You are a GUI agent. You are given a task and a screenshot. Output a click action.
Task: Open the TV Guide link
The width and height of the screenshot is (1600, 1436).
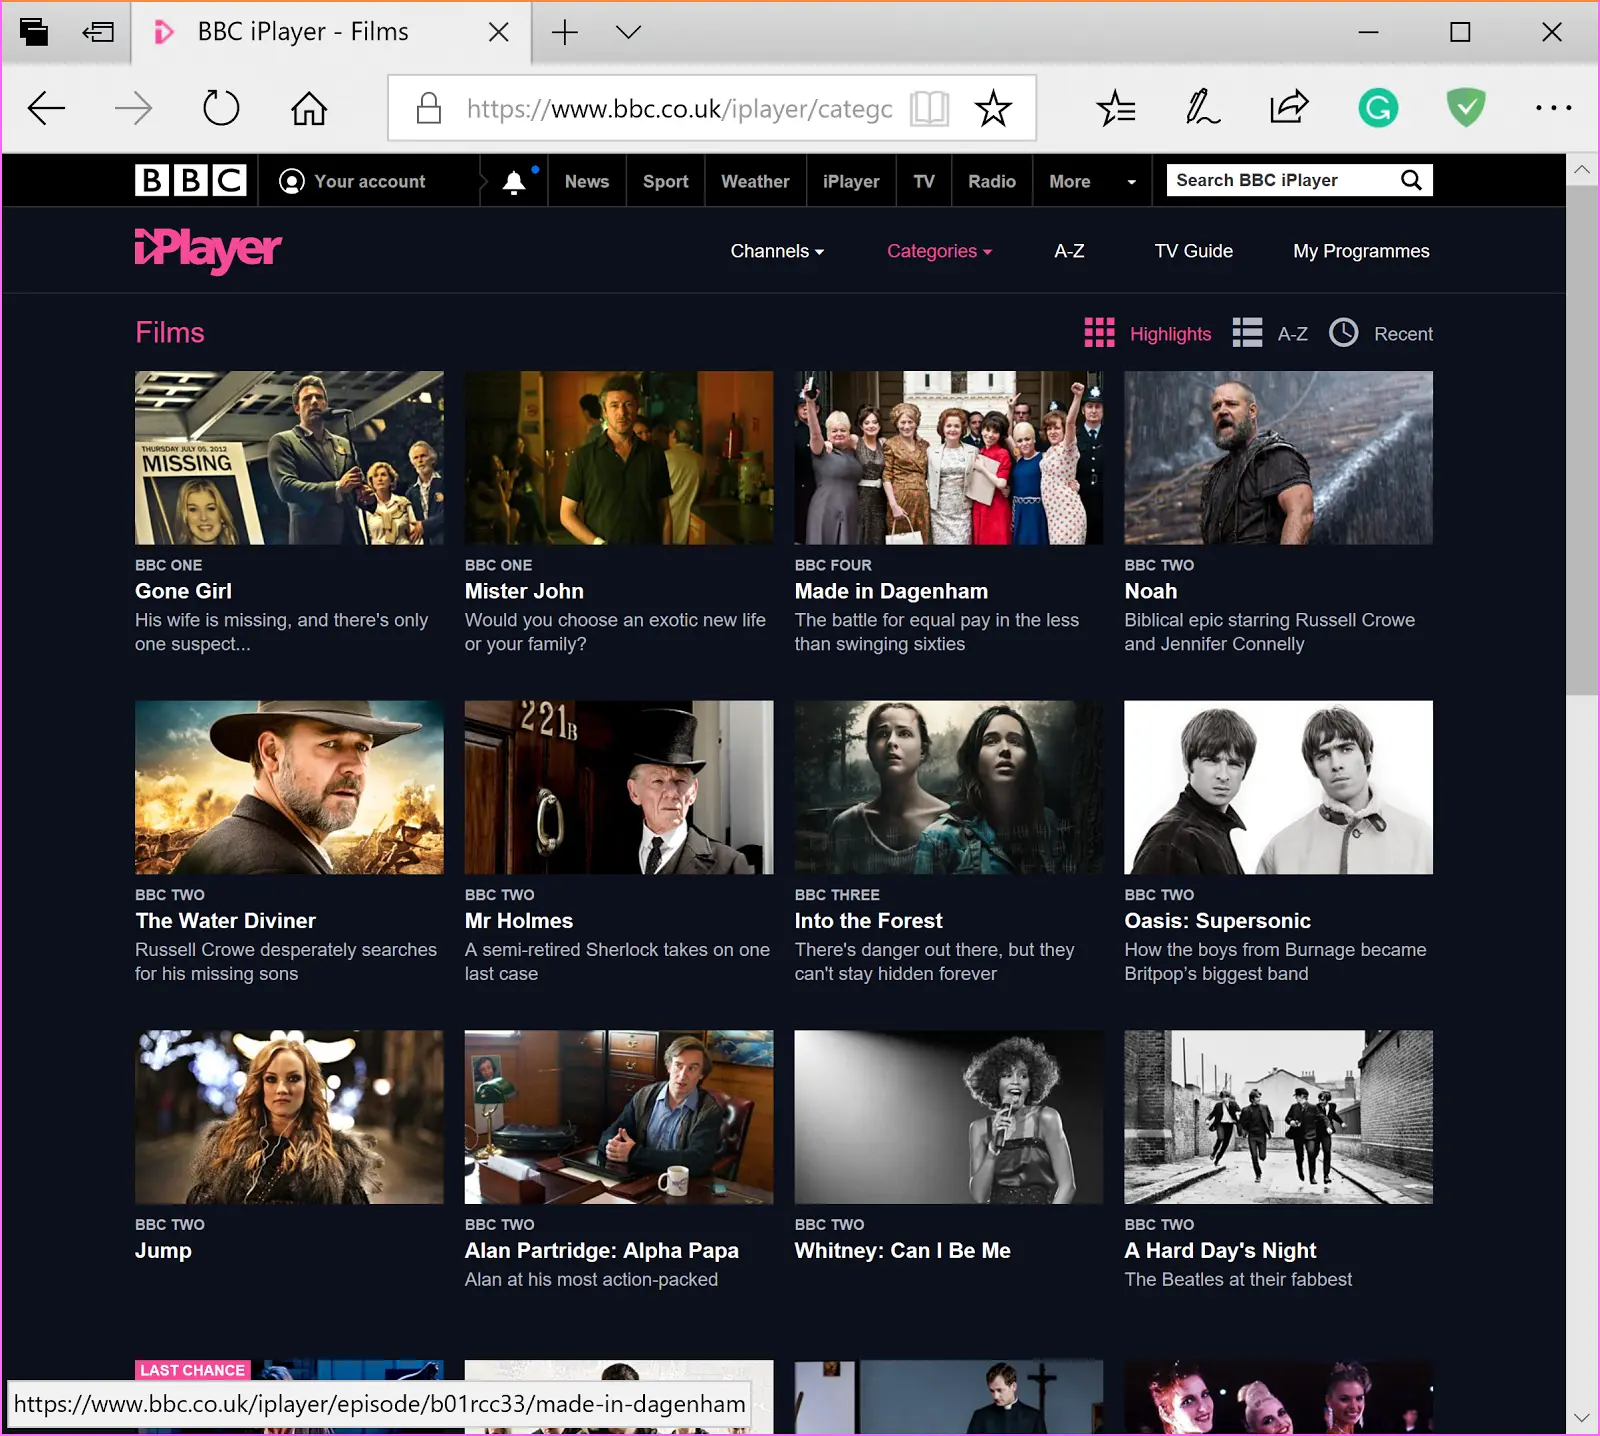pyautogui.click(x=1194, y=251)
